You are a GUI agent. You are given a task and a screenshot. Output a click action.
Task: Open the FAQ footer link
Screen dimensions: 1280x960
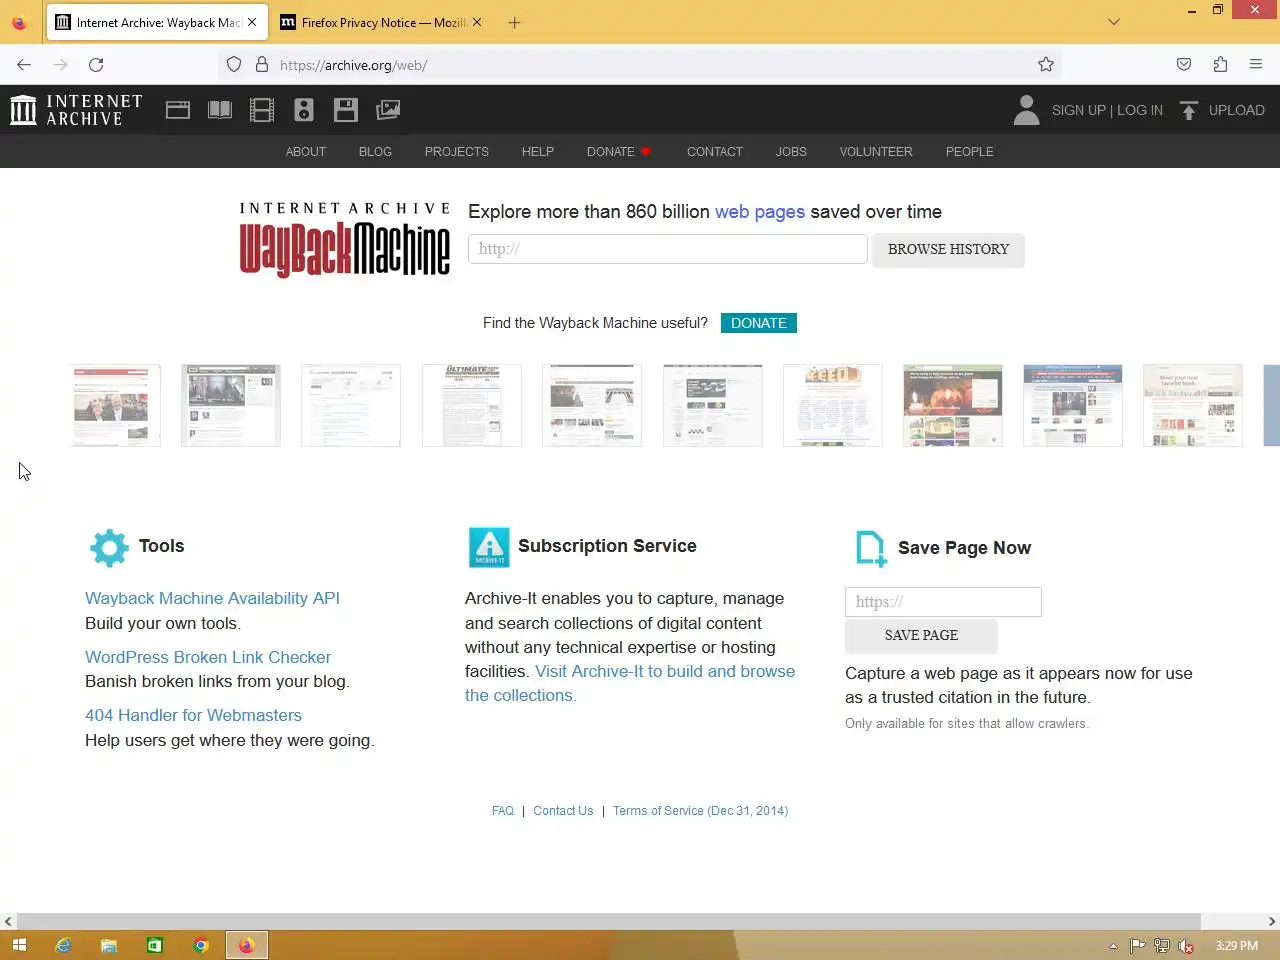[x=503, y=811]
